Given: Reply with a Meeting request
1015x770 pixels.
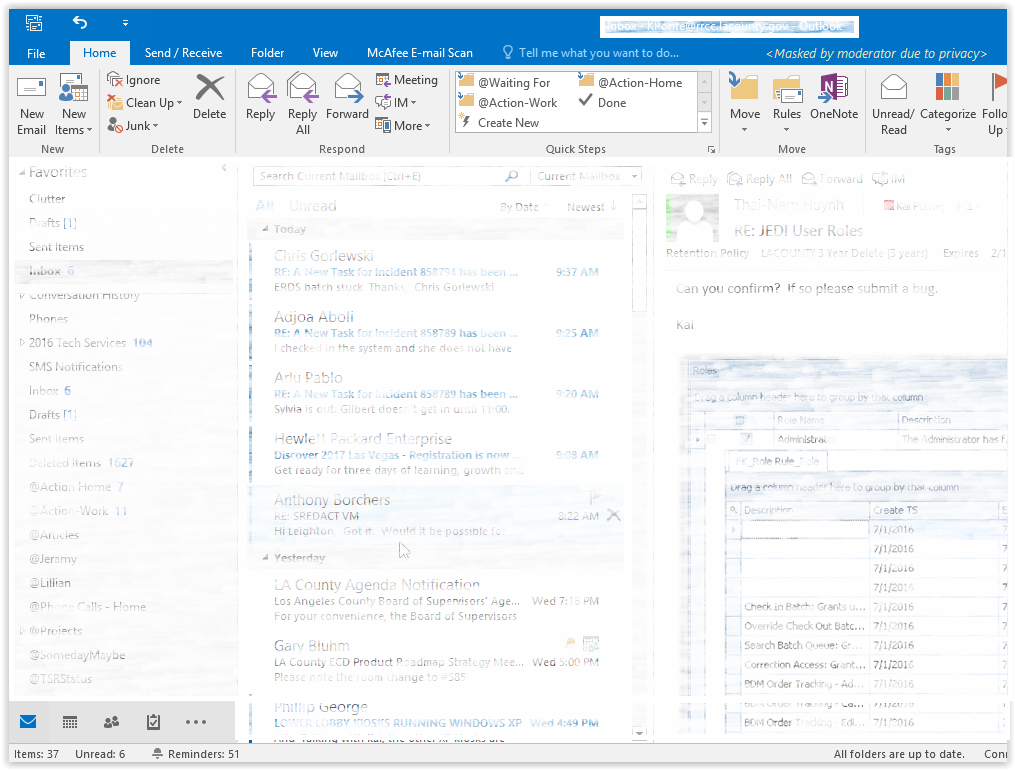Looking at the screenshot, I should (x=407, y=80).
